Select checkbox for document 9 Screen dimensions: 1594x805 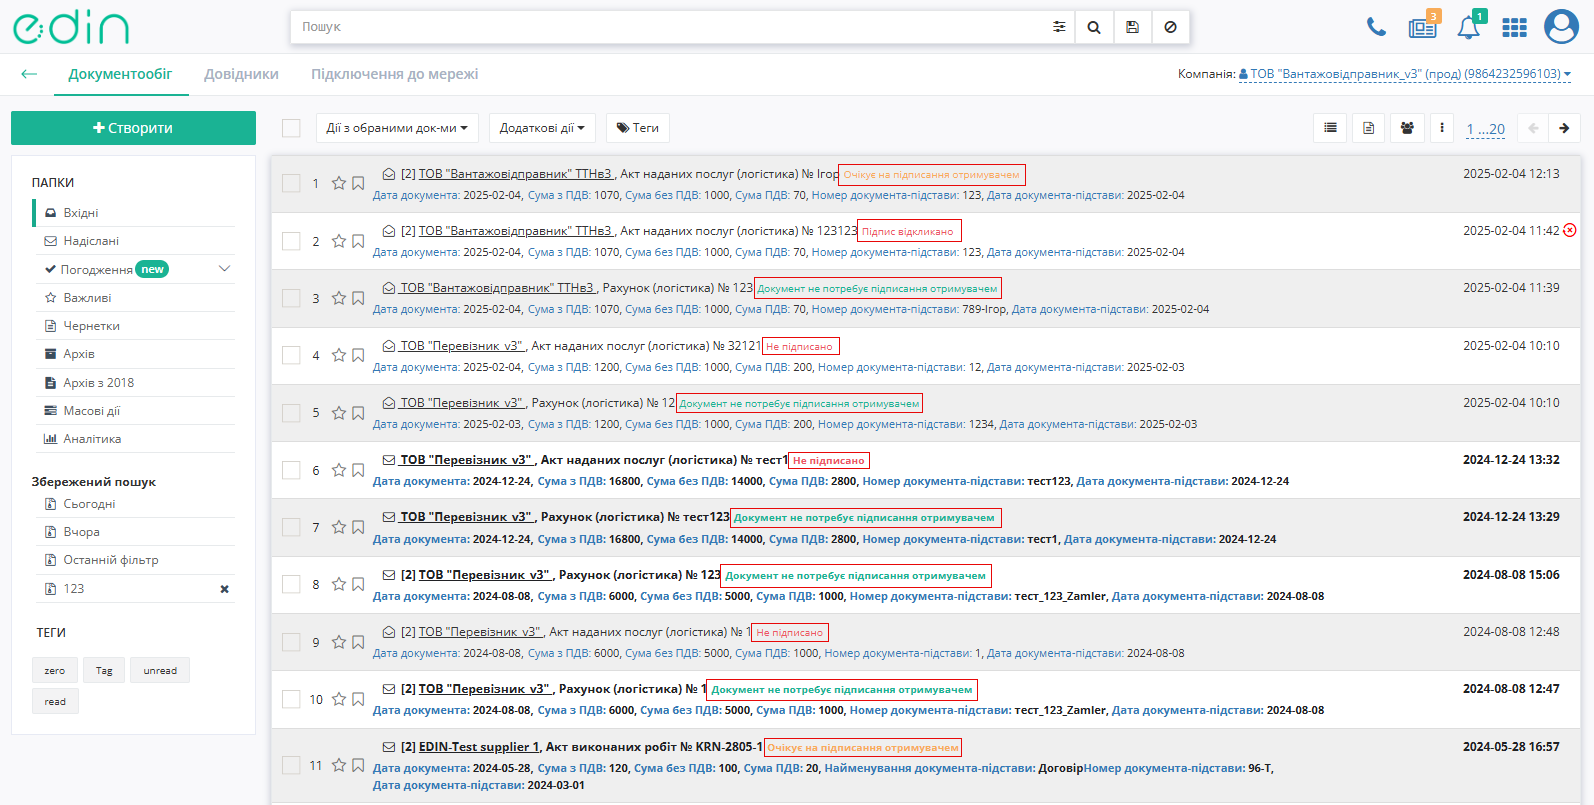click(291, 642)
